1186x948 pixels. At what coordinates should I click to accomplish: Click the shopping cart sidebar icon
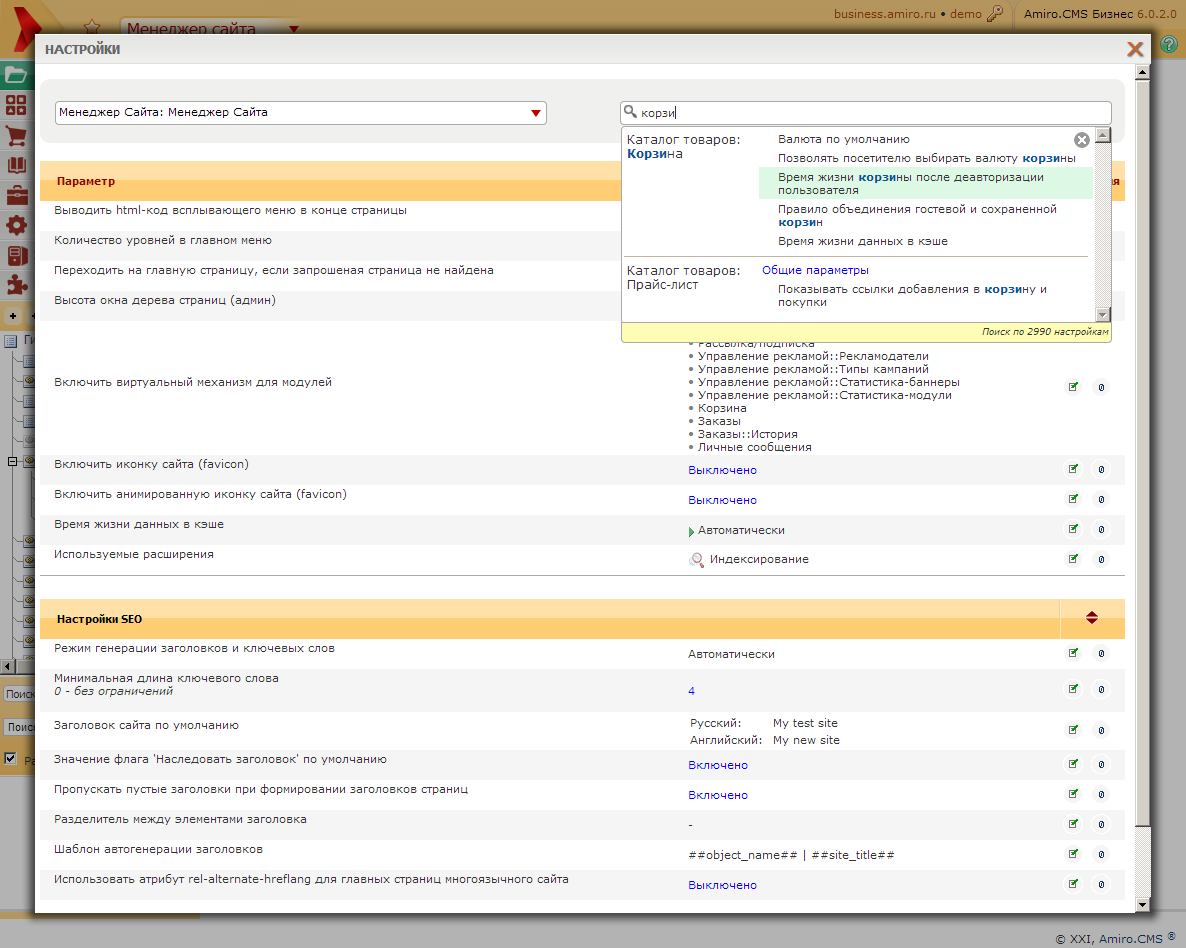pyautogui.click(x=16, y=136)
